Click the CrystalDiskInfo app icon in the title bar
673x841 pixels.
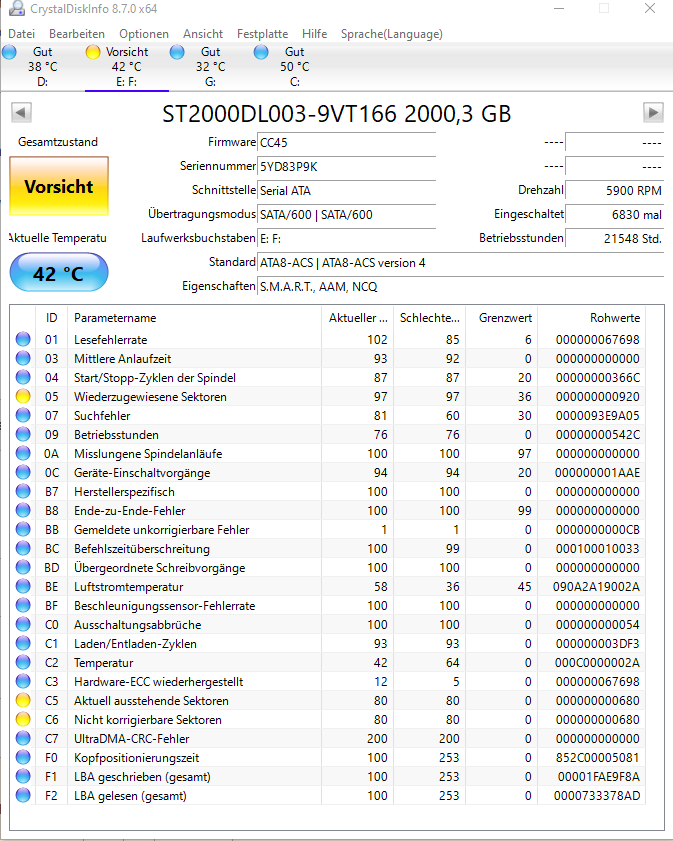[17, 8]
